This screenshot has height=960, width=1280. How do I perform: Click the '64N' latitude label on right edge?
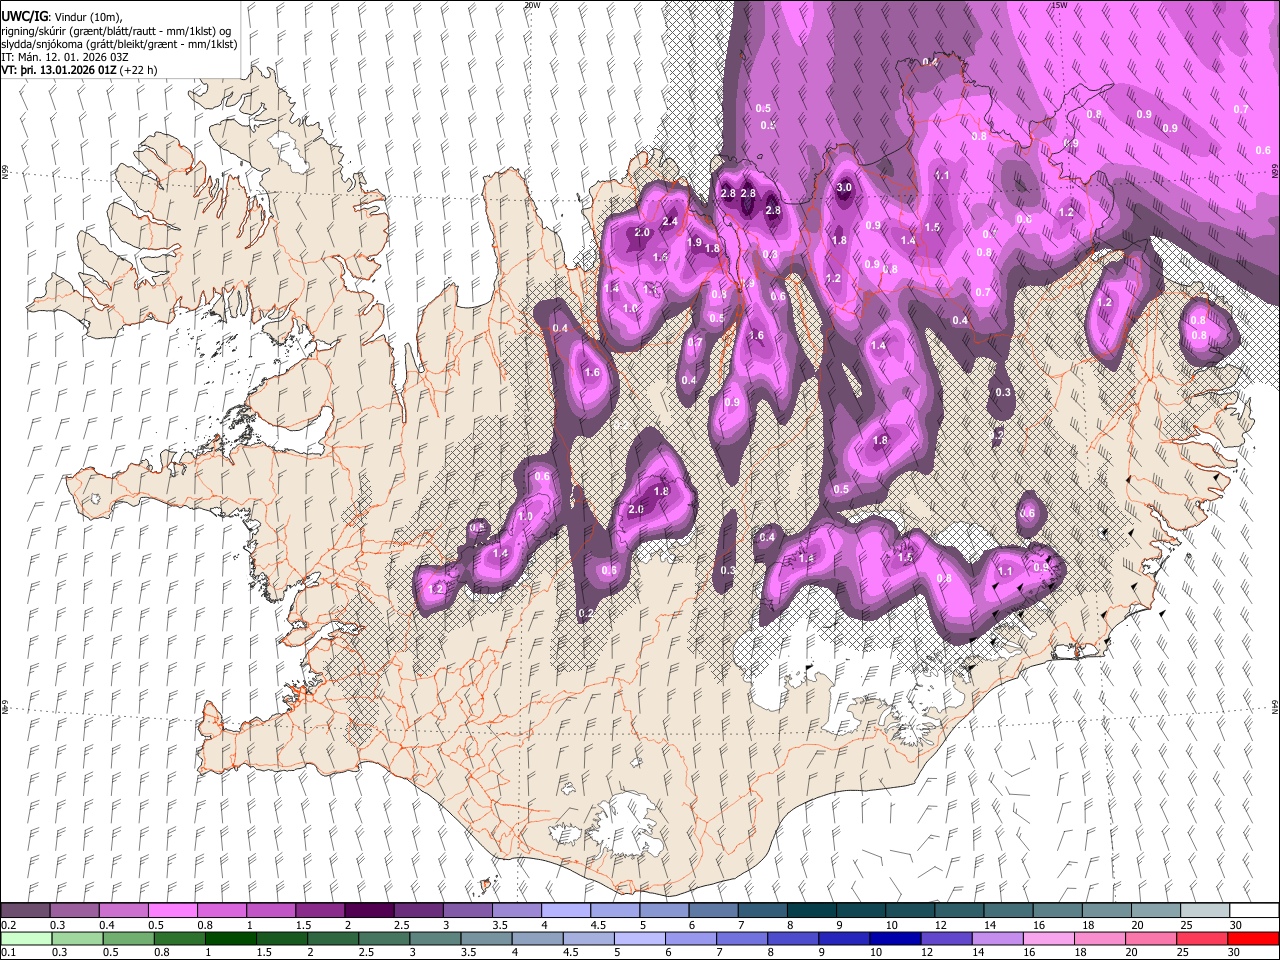pos(1275,707)
